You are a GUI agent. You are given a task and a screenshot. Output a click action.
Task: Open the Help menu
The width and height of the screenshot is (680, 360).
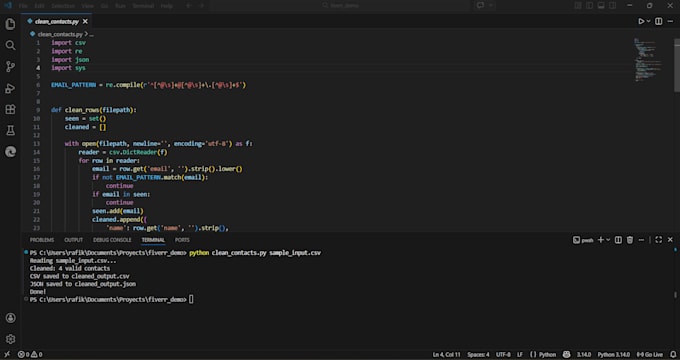pyautogui.click(x=167, y=6)
